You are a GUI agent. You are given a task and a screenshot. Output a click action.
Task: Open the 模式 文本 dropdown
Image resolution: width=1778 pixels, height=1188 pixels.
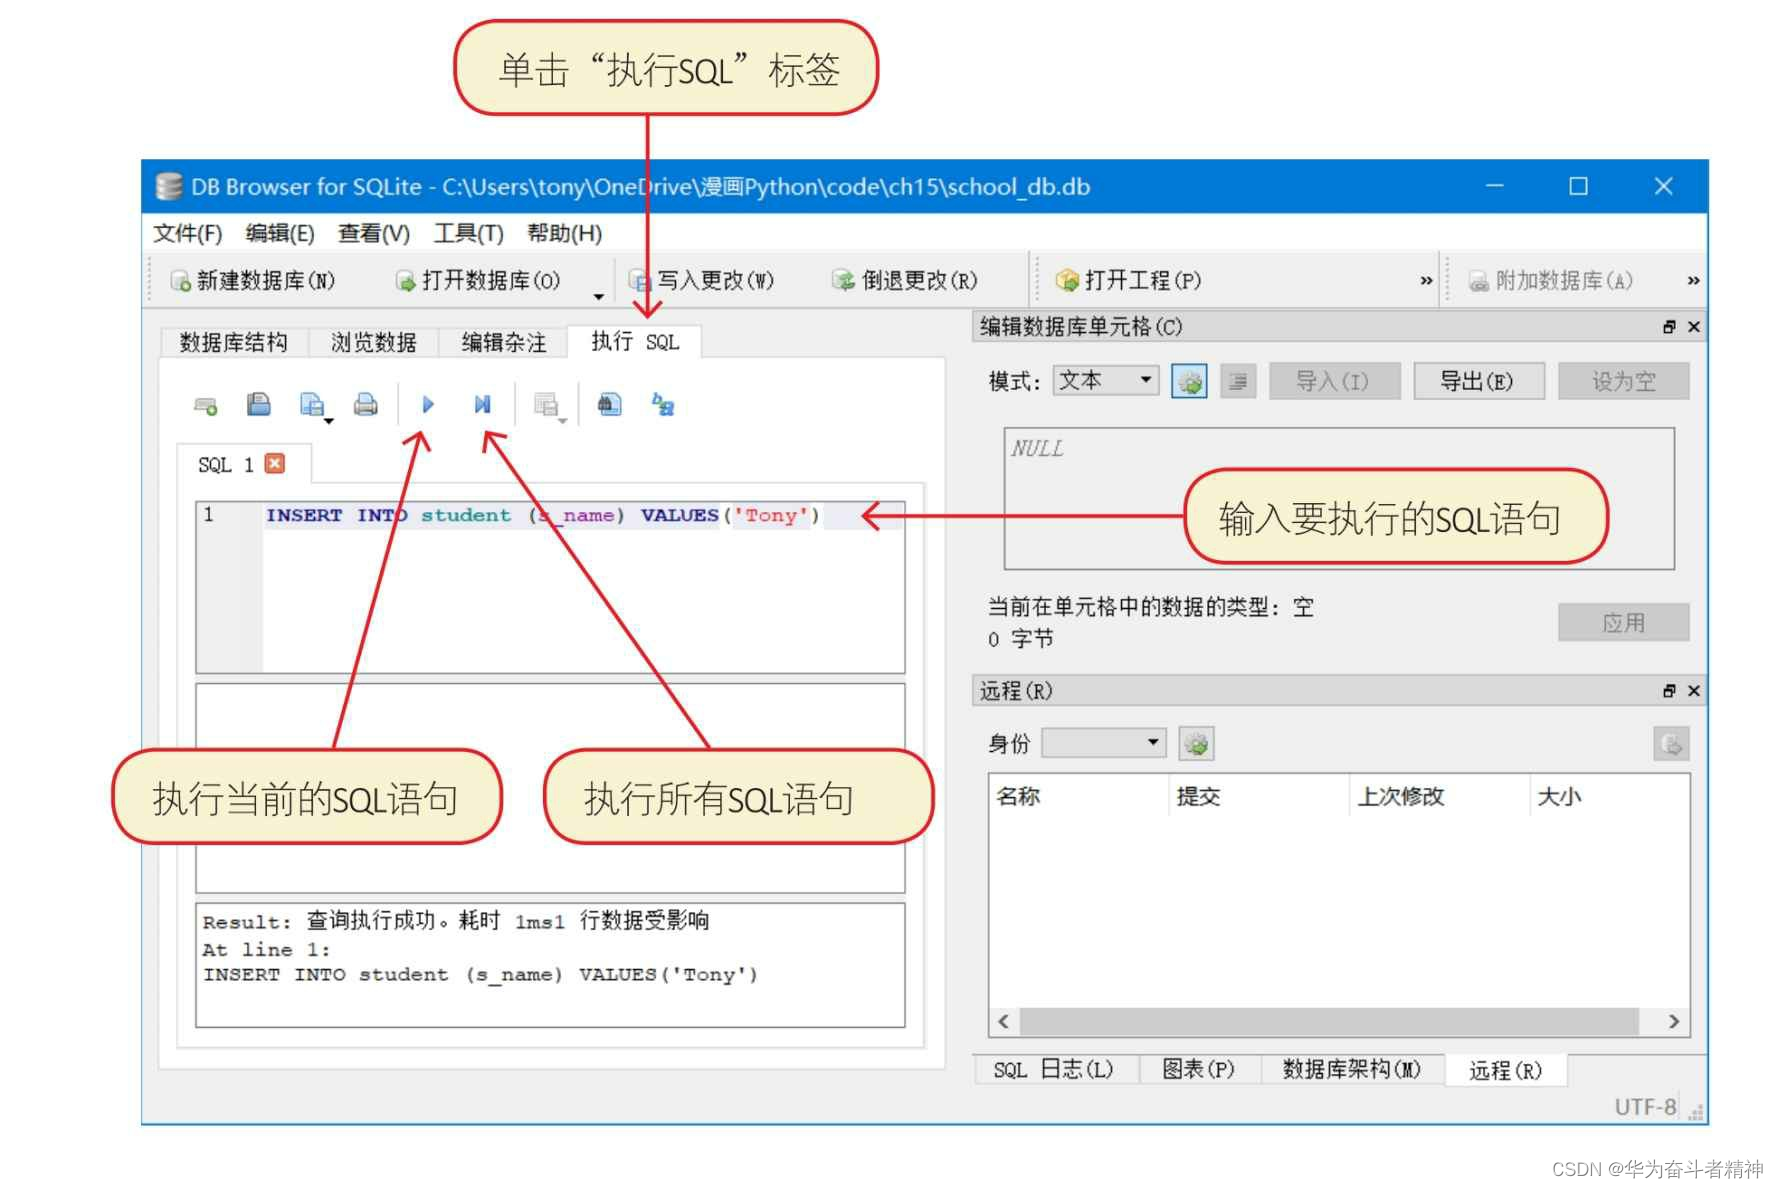point(1106,380)
